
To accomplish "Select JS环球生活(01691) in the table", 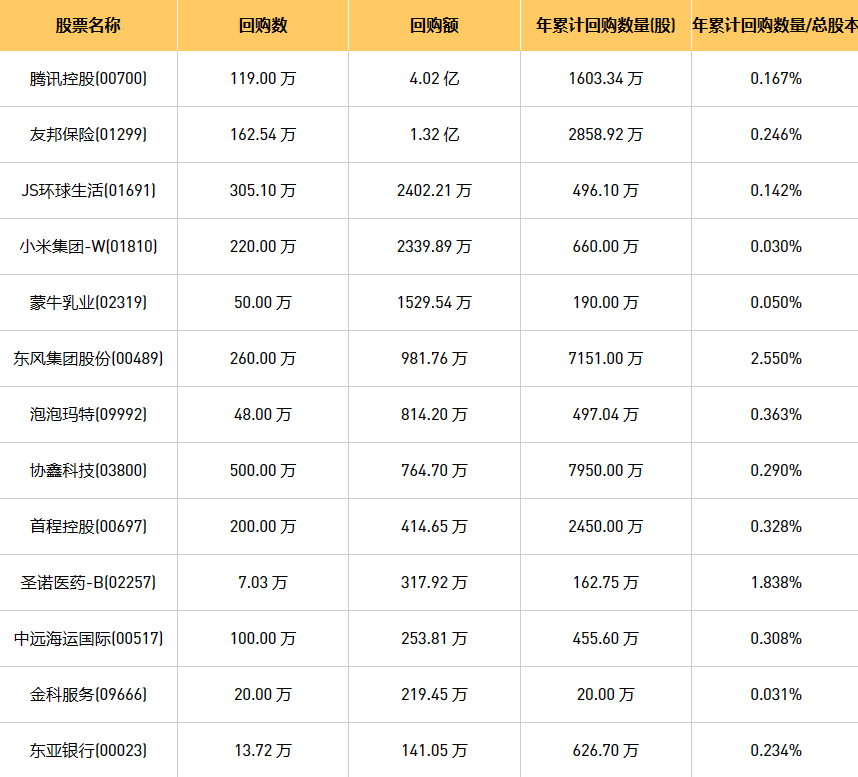I will [x=88, y=190].
